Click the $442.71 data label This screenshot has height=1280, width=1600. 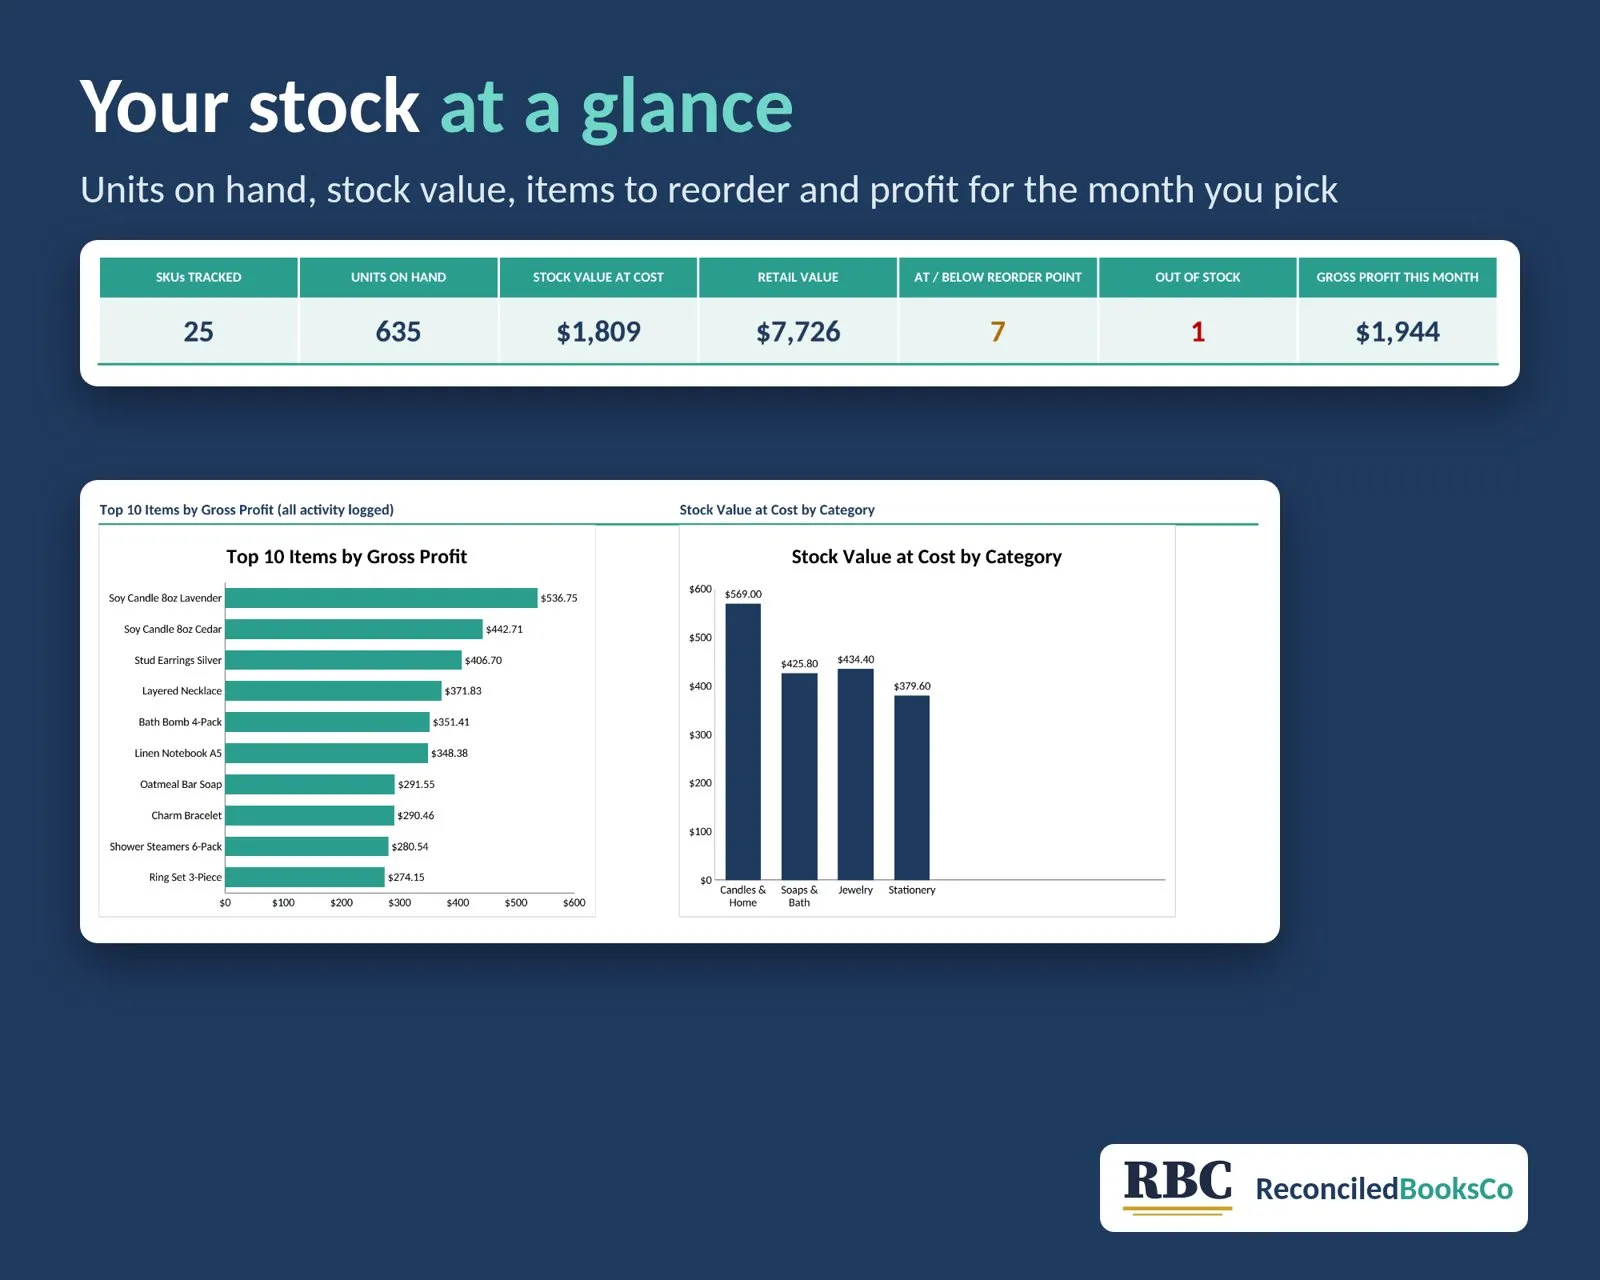coord(504,629)
